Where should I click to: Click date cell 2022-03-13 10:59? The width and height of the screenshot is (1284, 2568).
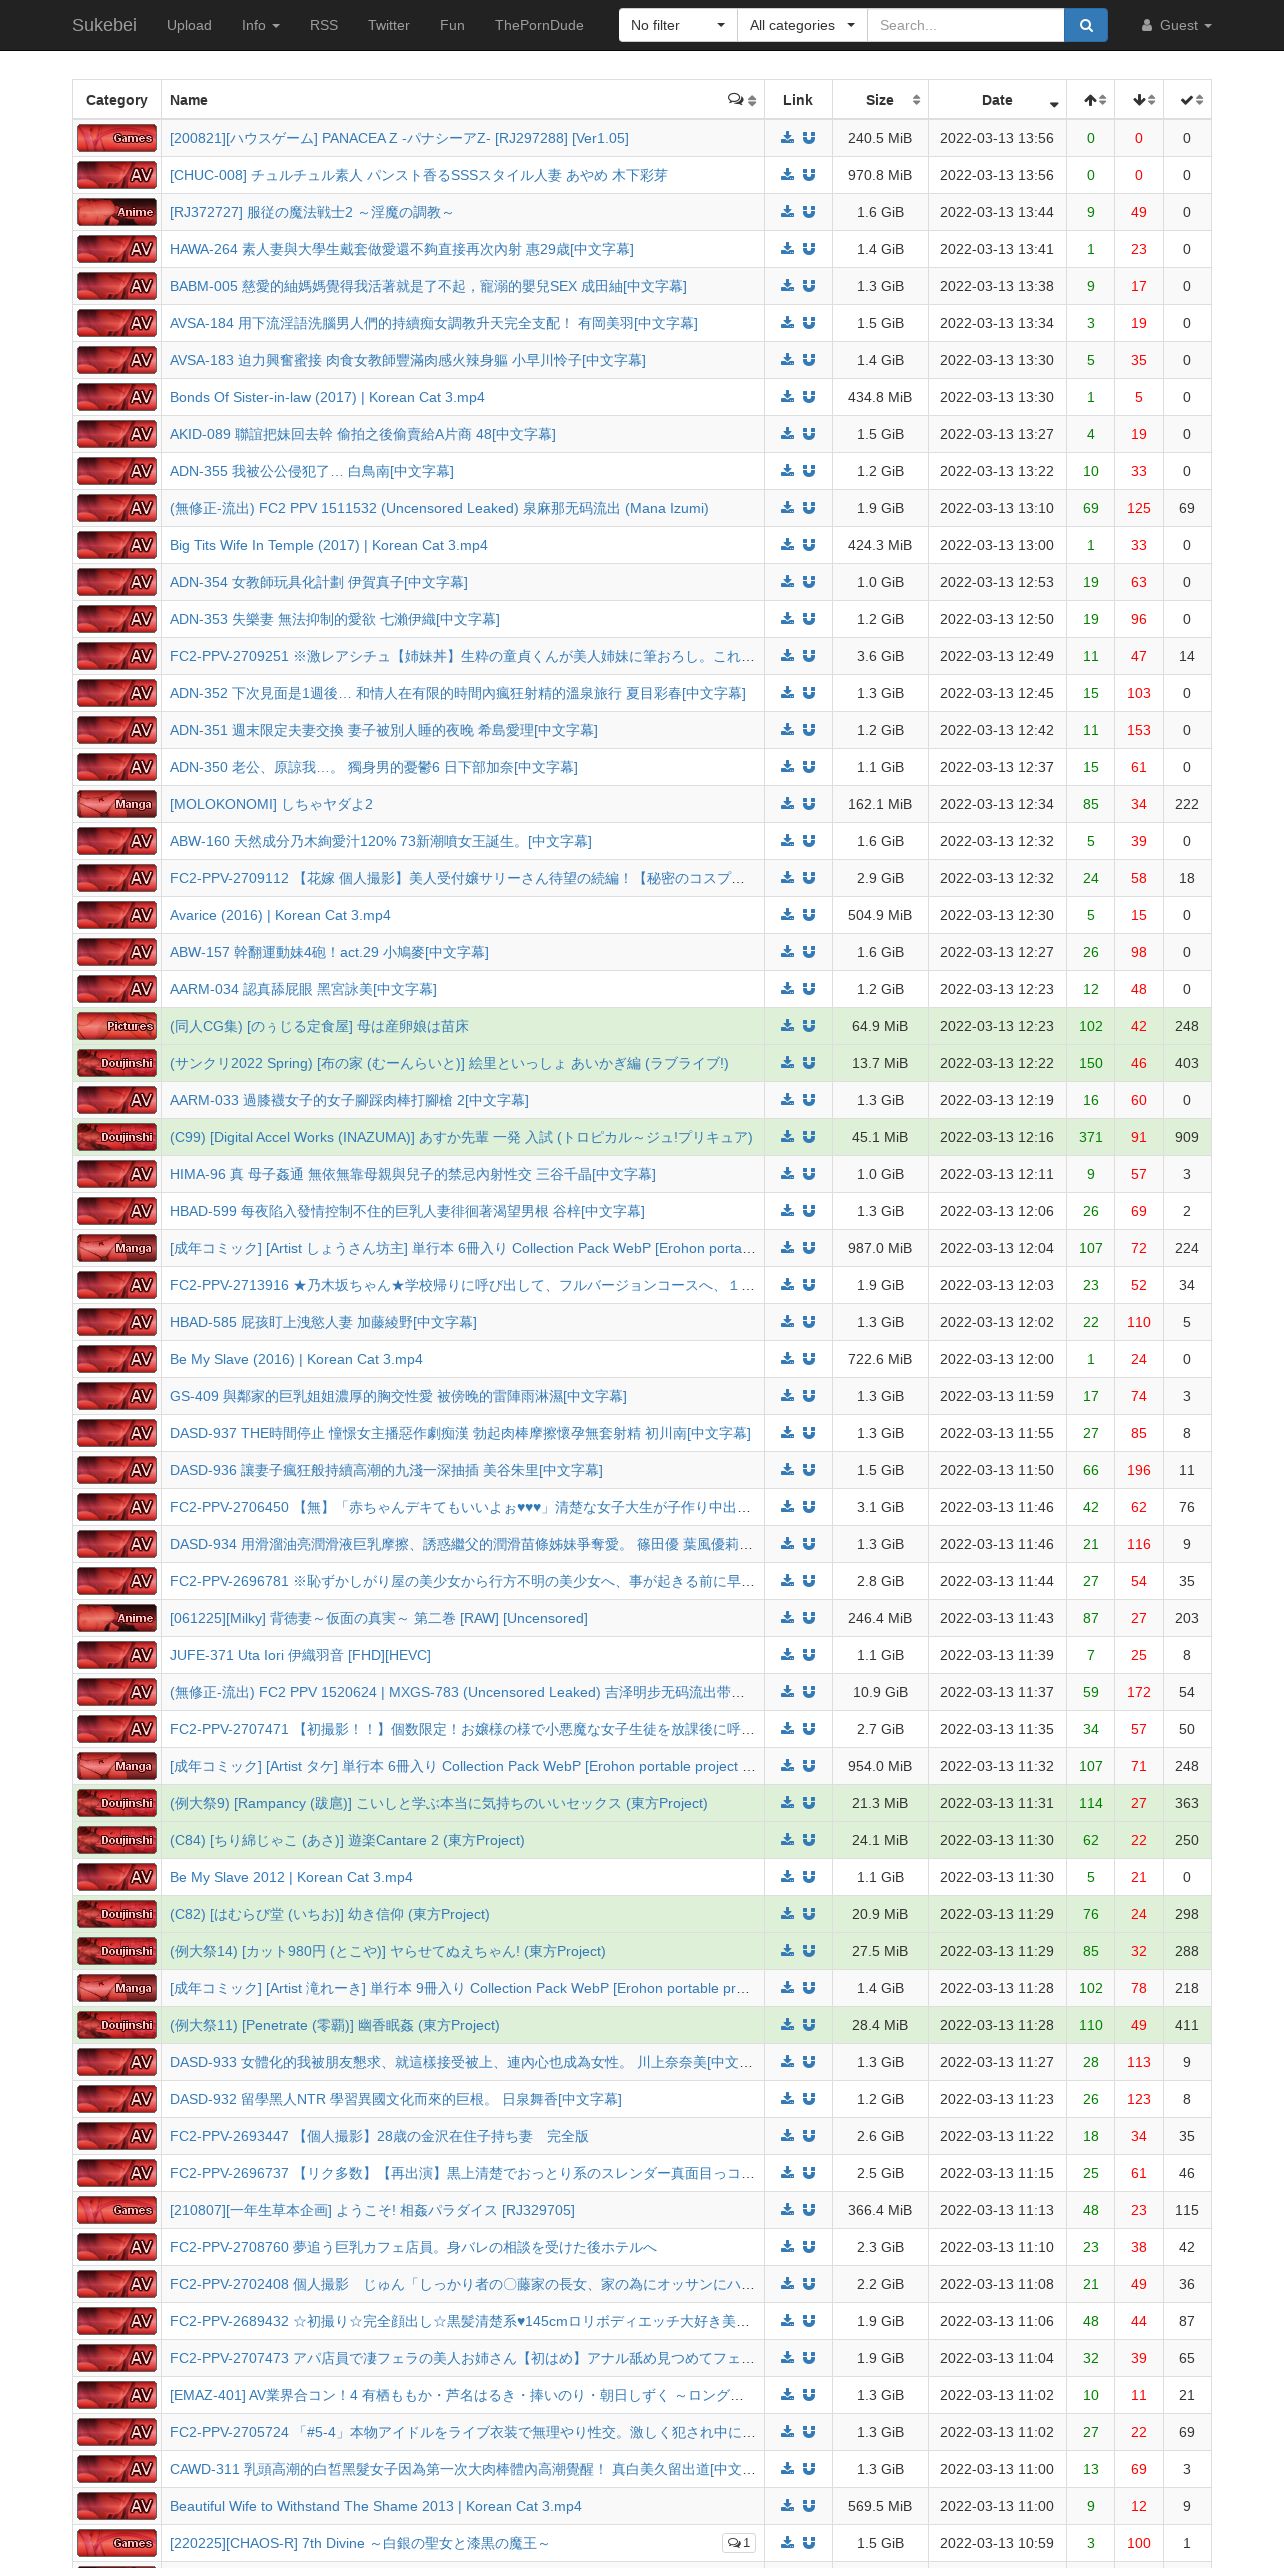(997, 2543)
